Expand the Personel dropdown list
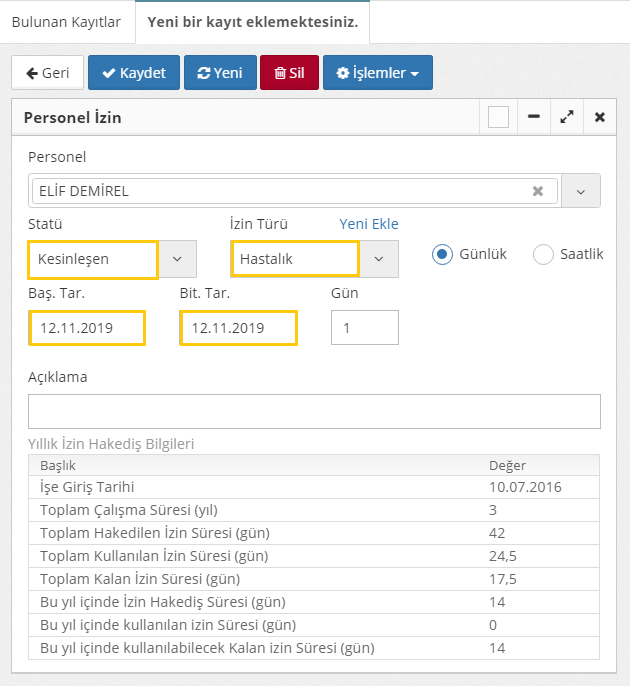The image size is (630, 686). pyautogui.click(x=581, y=191)
